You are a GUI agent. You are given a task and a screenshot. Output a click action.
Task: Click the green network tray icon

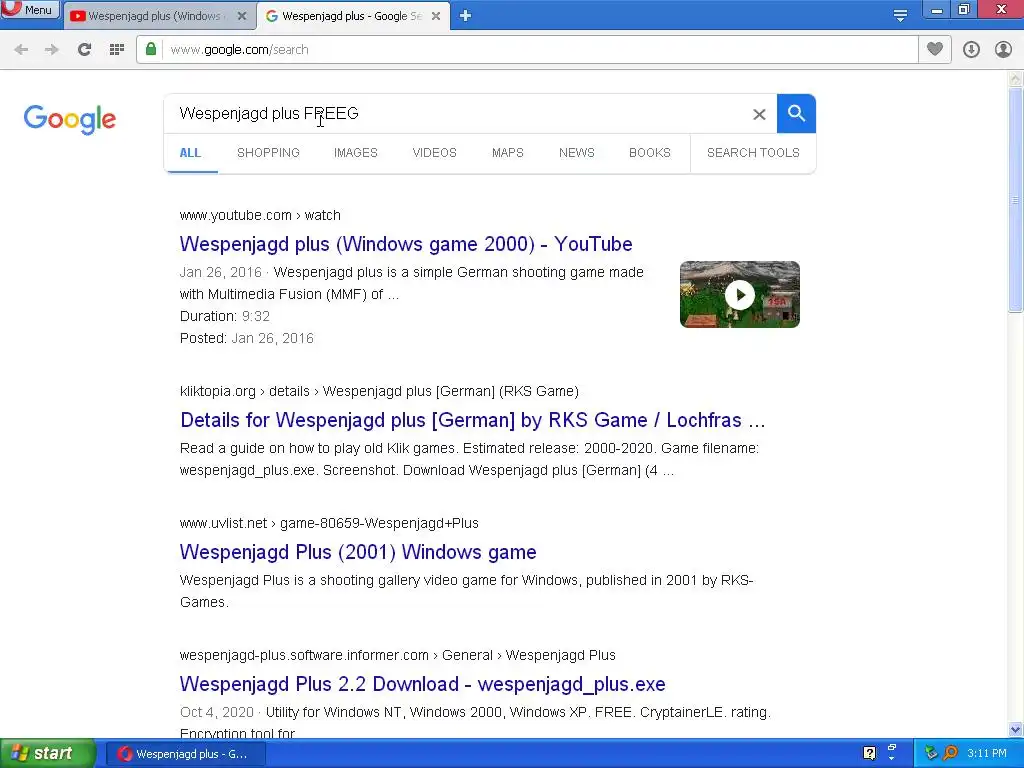[931, 754]
